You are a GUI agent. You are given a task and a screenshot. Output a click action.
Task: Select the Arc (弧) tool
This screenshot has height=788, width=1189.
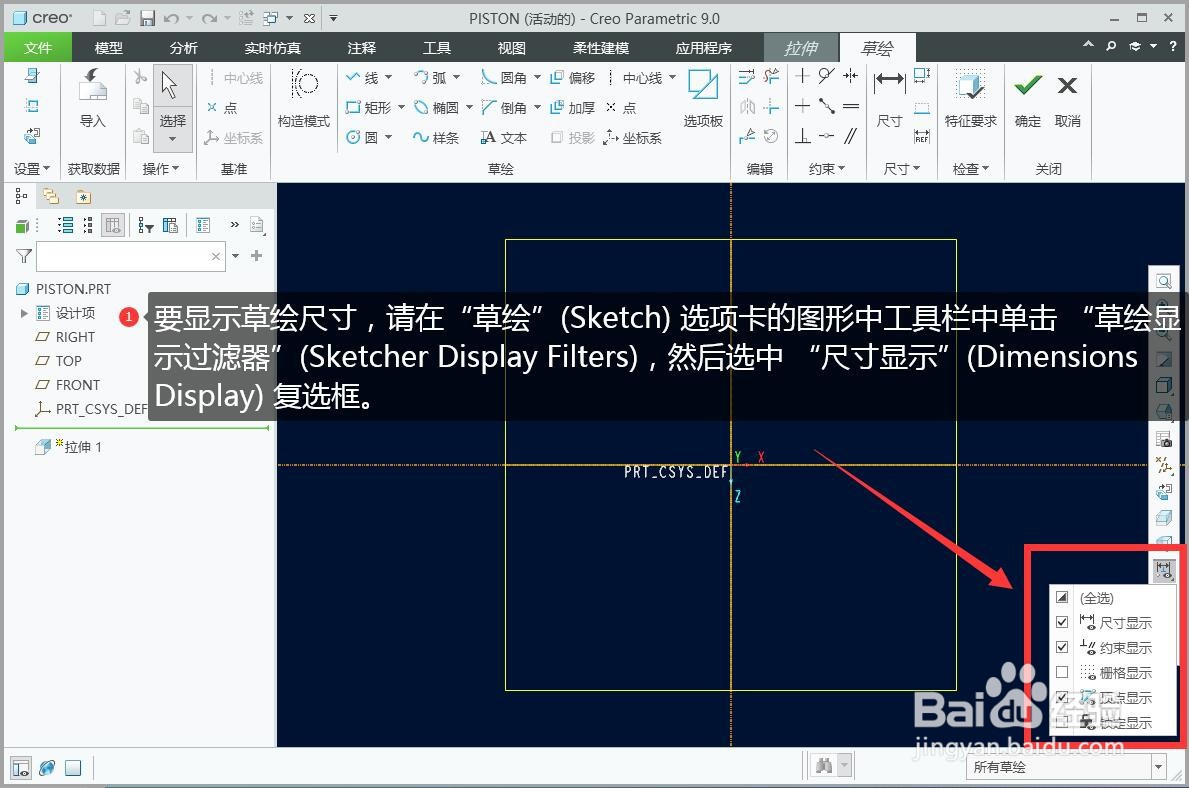click(x=431, y=77)
